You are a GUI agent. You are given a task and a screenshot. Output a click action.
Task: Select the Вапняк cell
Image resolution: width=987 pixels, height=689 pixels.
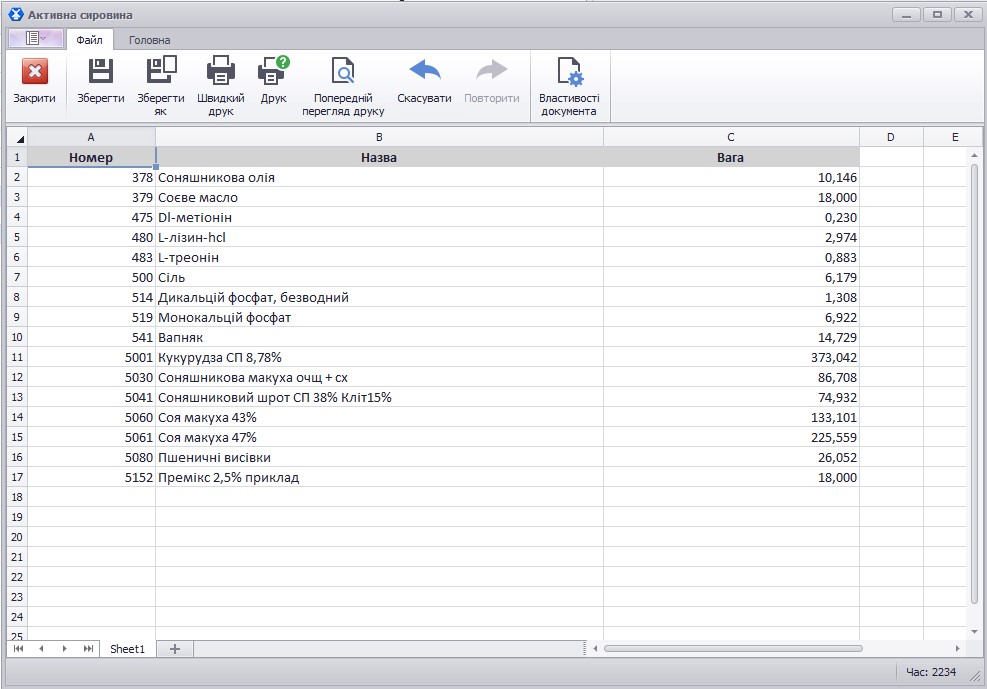coord(379,337)
